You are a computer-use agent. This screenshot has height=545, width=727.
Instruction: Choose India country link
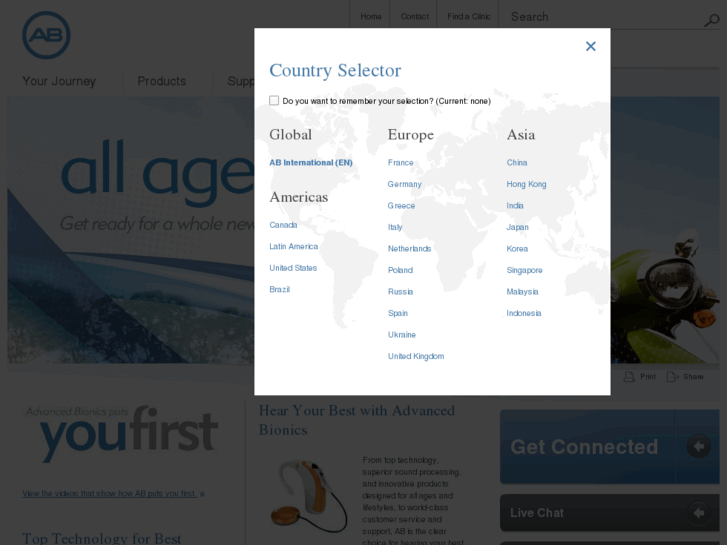point(515,206)
